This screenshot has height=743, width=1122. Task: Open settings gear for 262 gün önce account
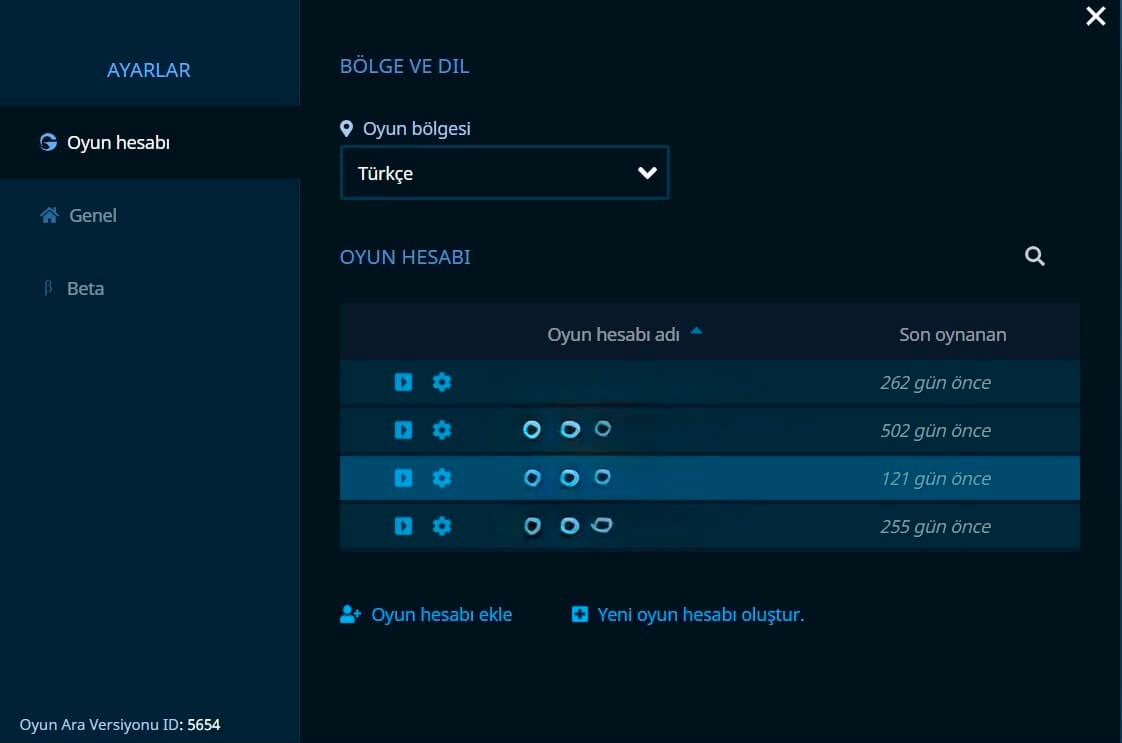pyautogui.click(x=442, y=382)
